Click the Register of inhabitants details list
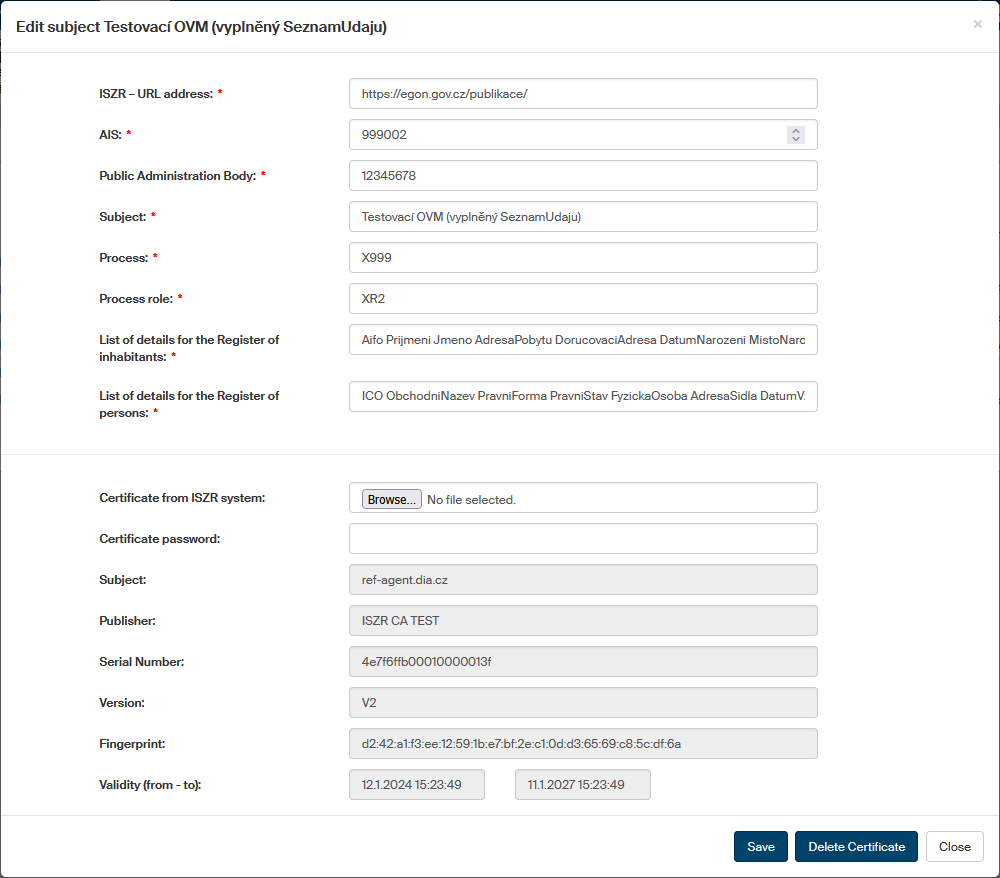Screen dimensions: 1000x878 [583, 339]
